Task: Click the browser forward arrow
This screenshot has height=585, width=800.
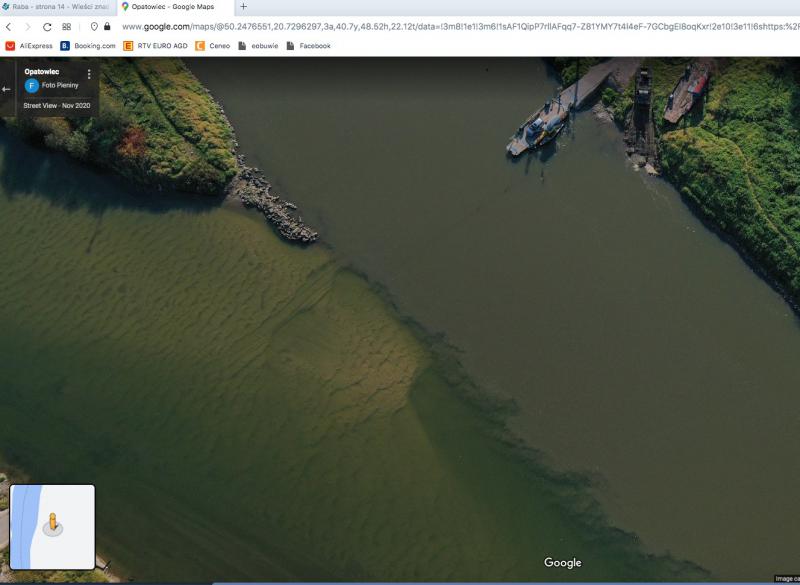Action: [x=27, y=27]
